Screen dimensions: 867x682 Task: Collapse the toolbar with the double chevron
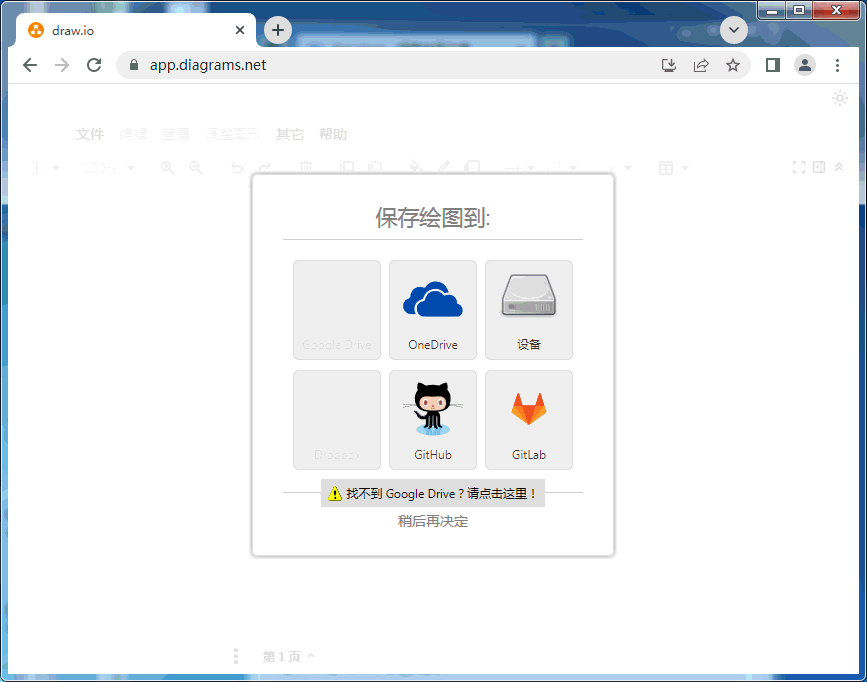coord(839,167)
